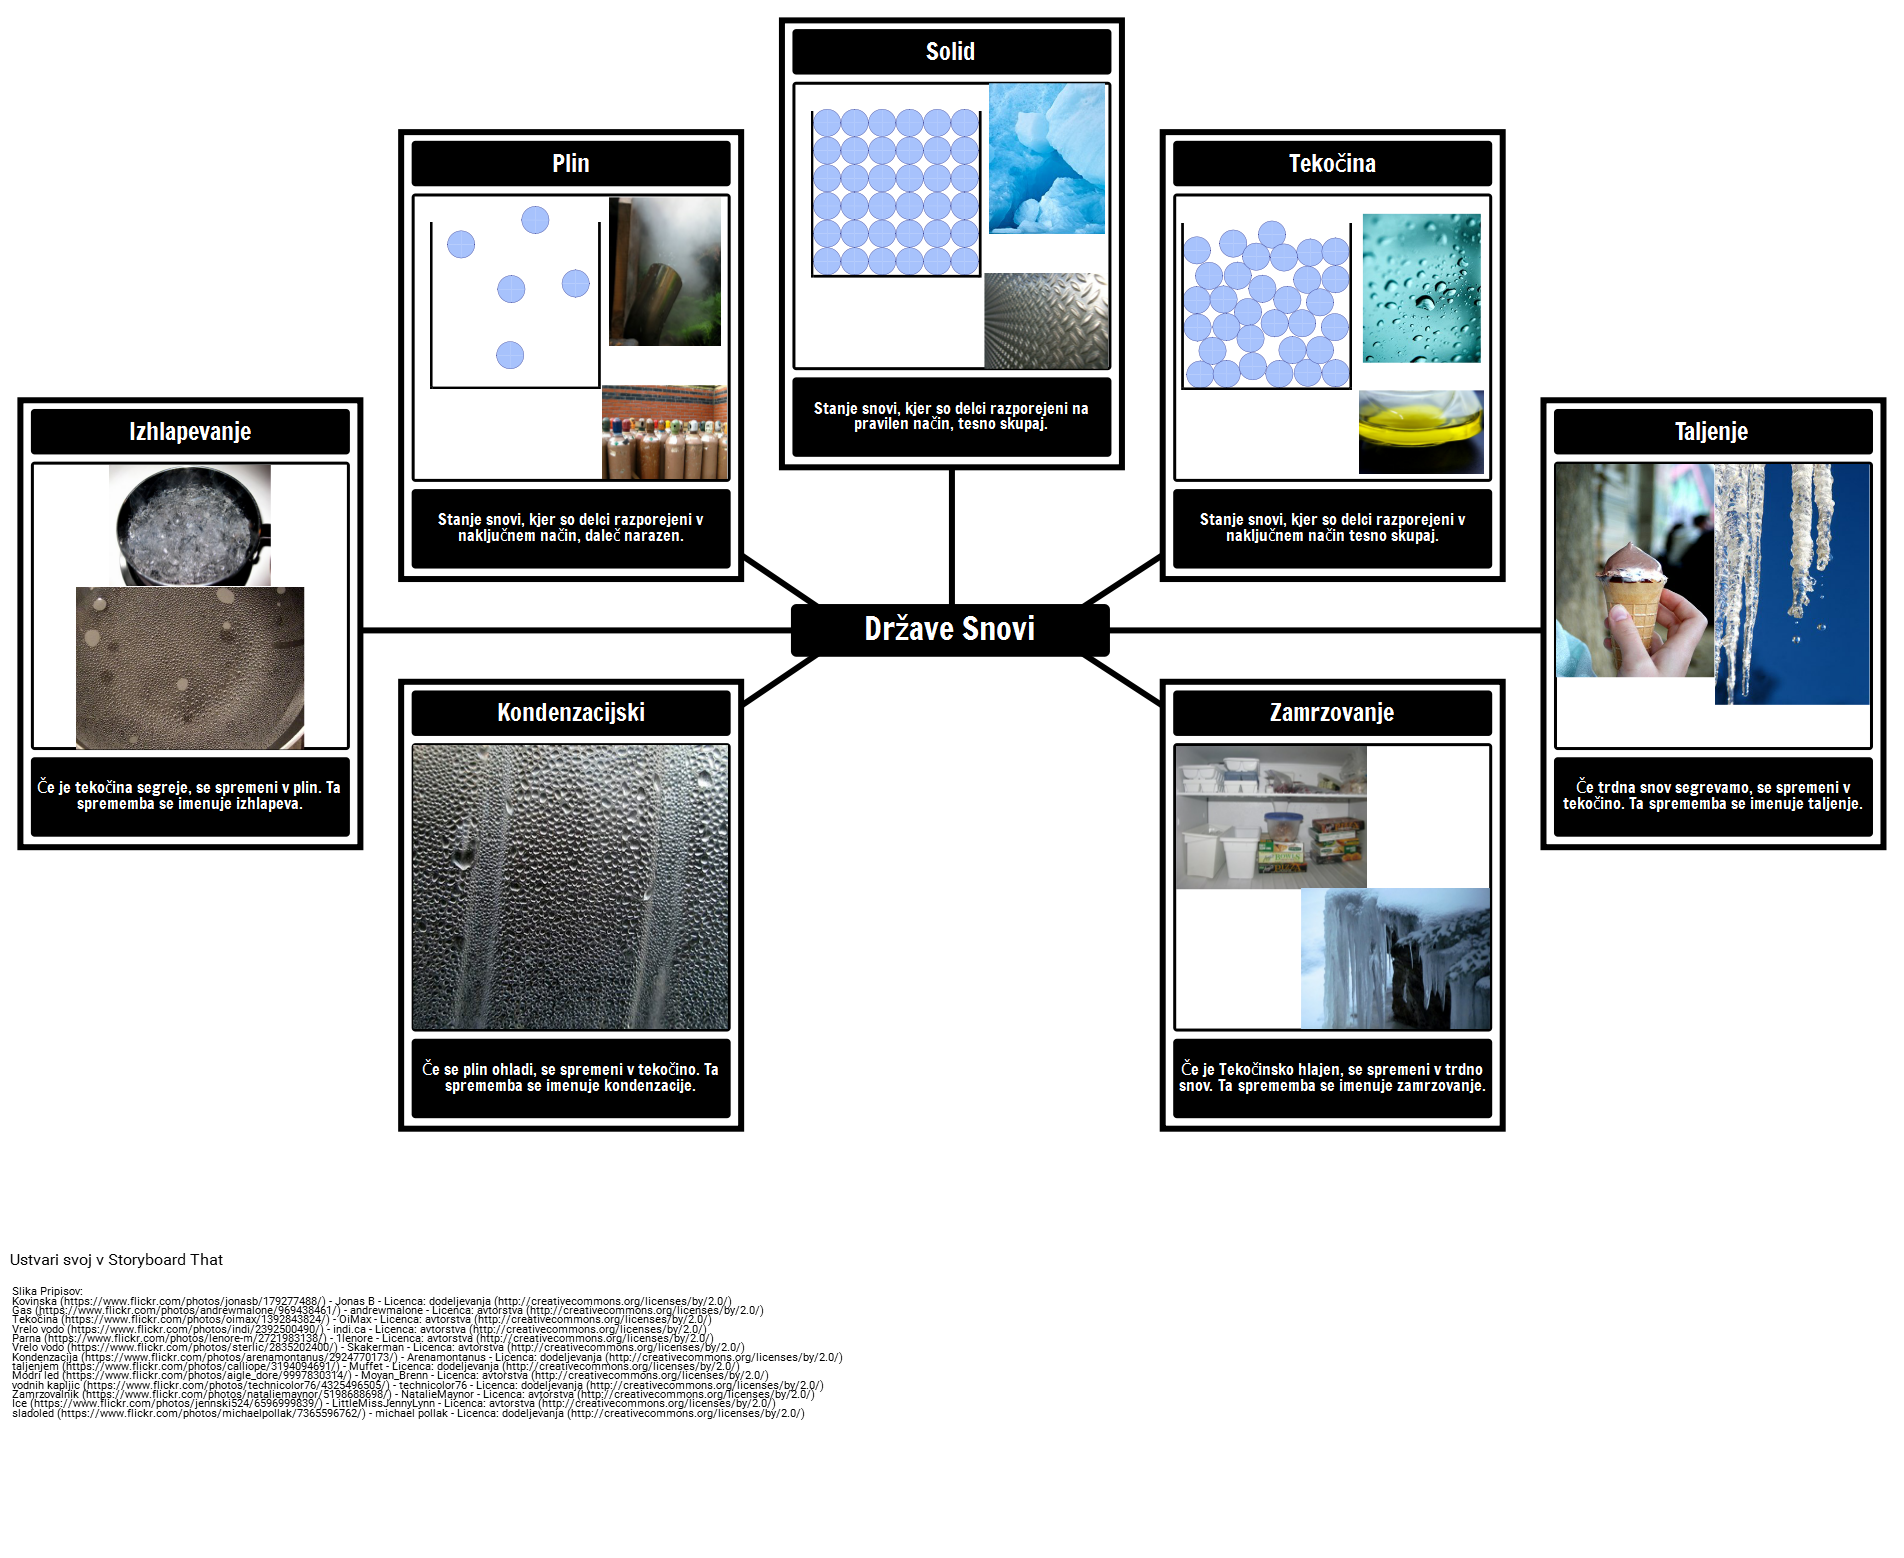Click "Ustvari svoj v Storyboard That" link

[116, 1260]
